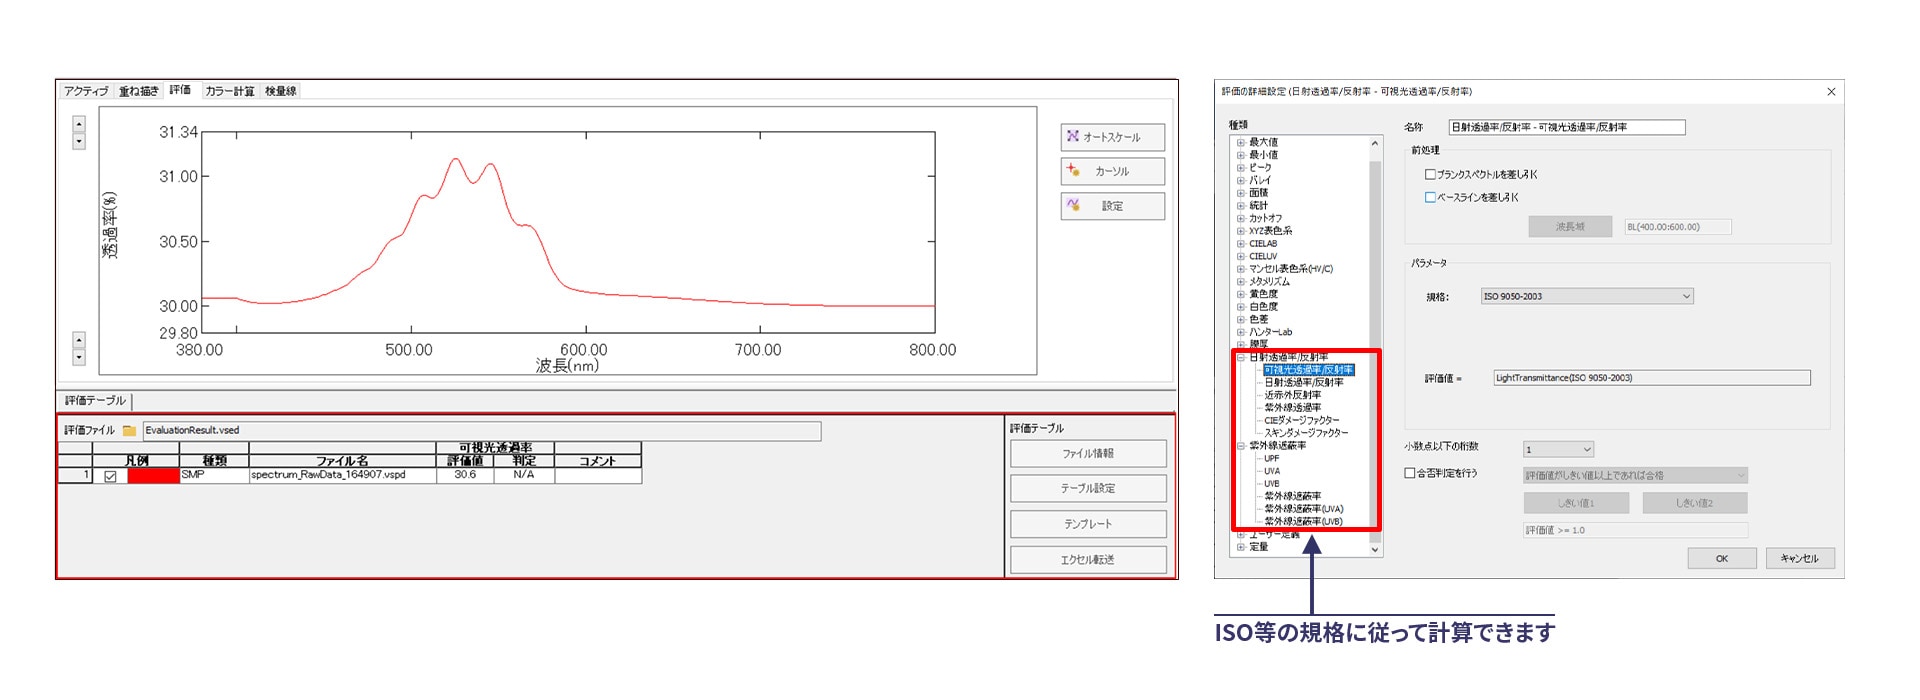Click the テーブル設定 button
The image size is (1920, 700).
1088,489
